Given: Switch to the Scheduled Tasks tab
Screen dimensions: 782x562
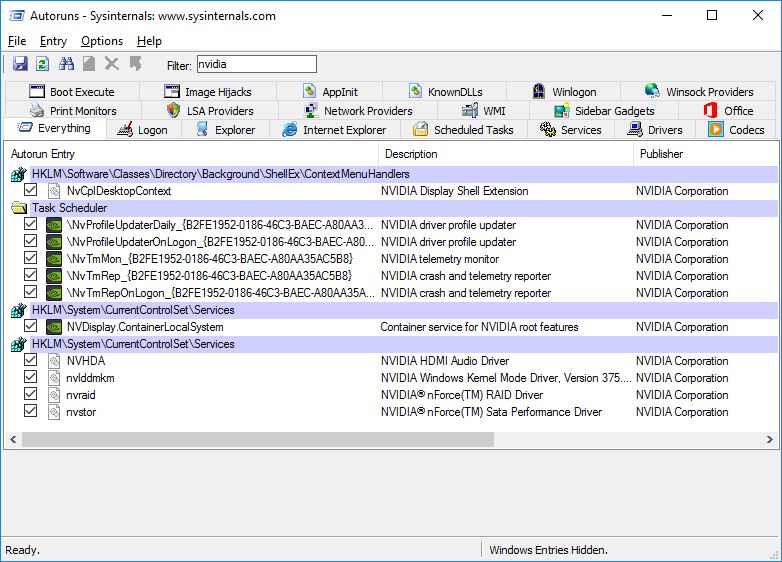Looking at the screenshot, I should click(463, 130).
